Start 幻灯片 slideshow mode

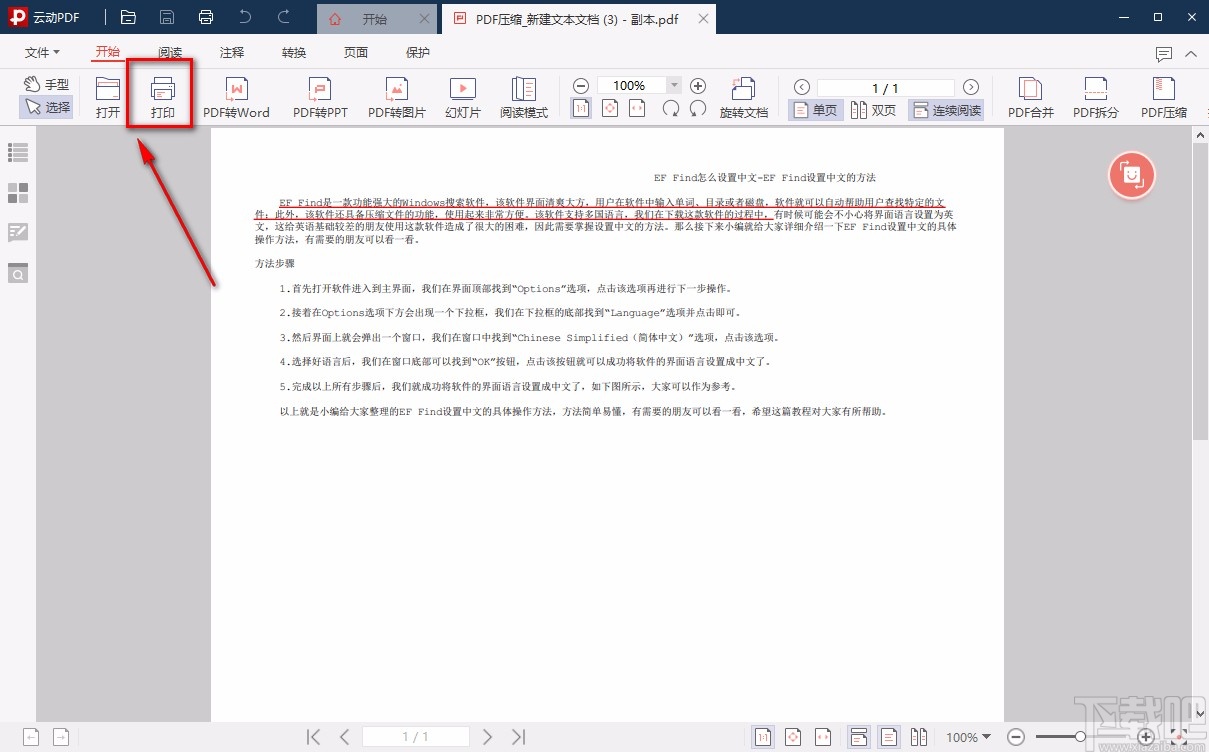coord(462,97)
